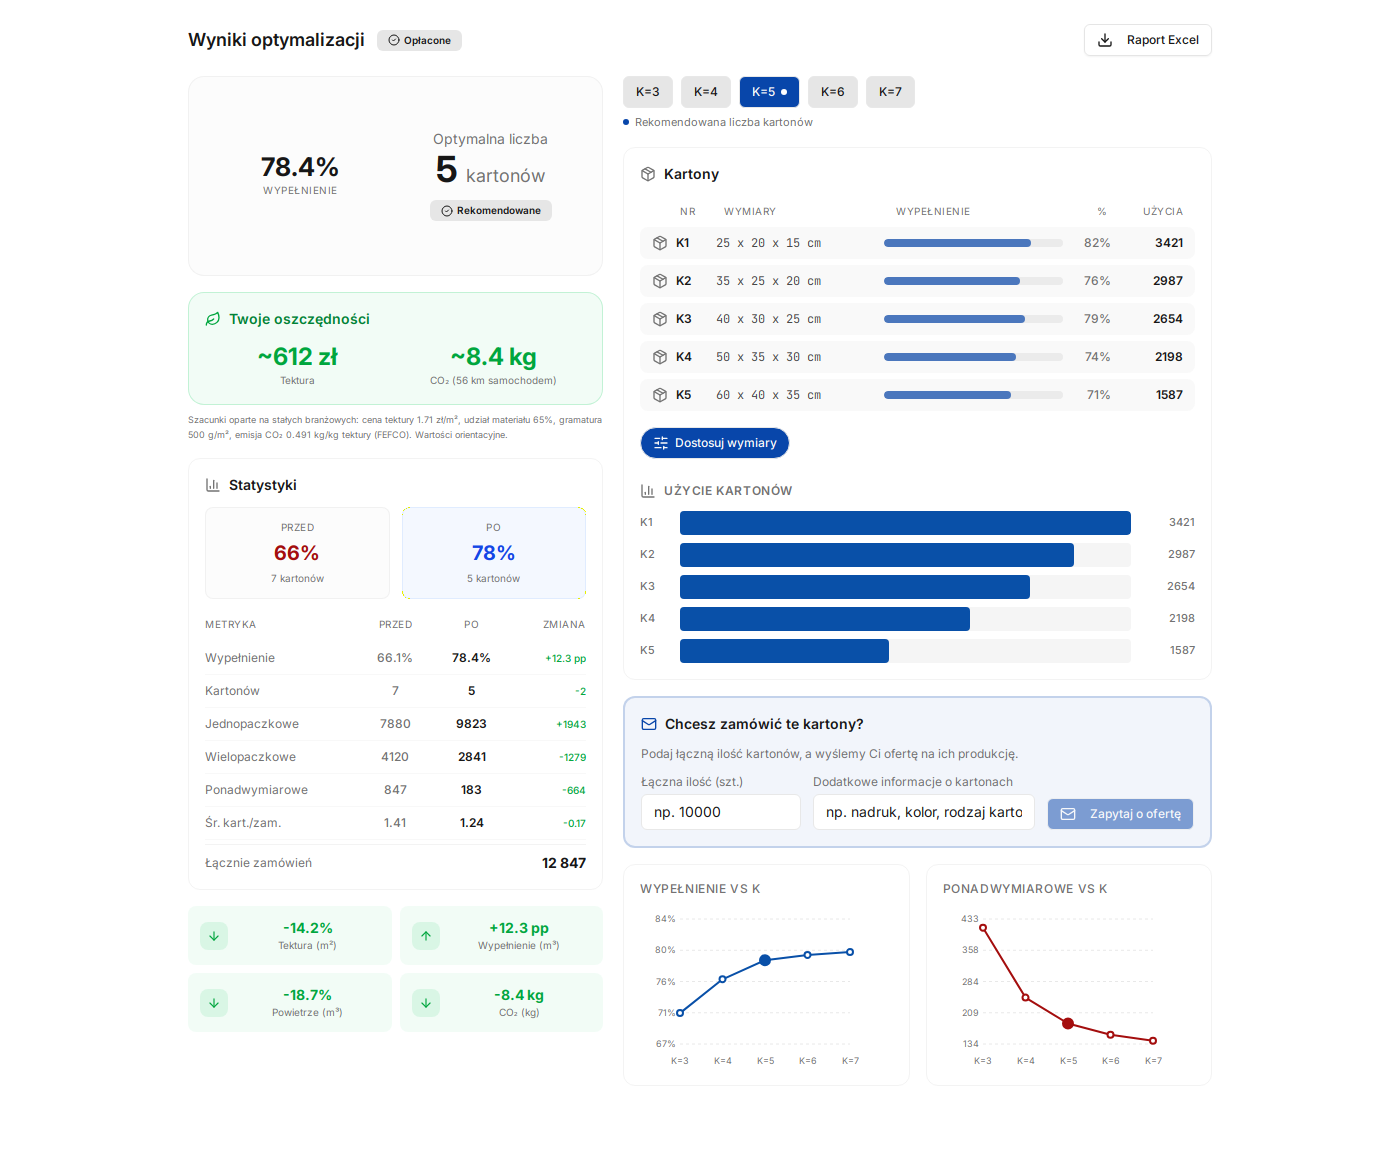Click the carton icon in row K3
1400x1150 pixels.
[x=660, y=319]
